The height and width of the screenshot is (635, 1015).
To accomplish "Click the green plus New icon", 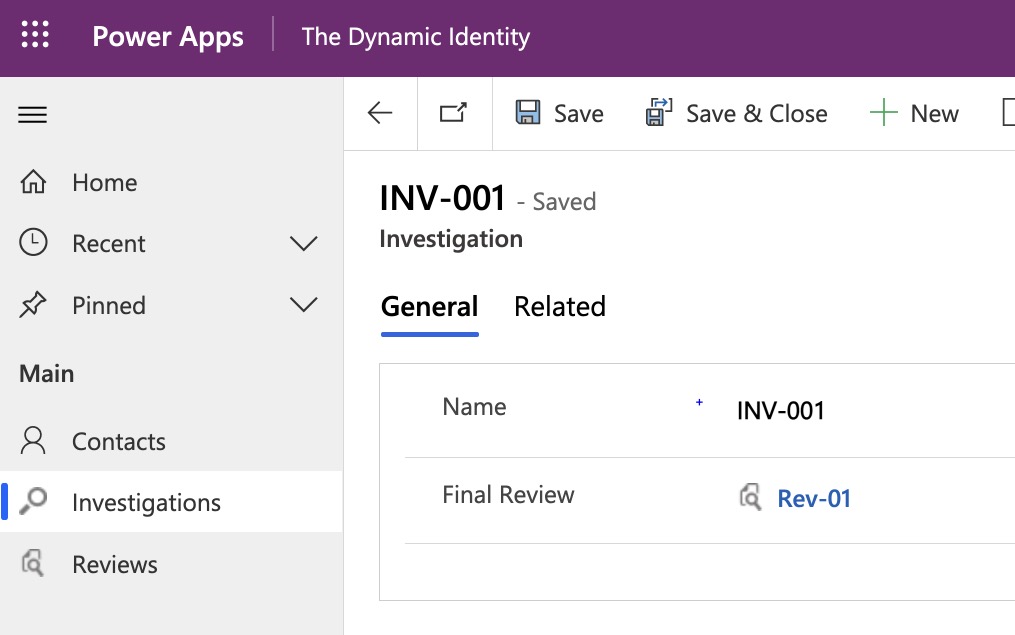I will click(884, 113).
